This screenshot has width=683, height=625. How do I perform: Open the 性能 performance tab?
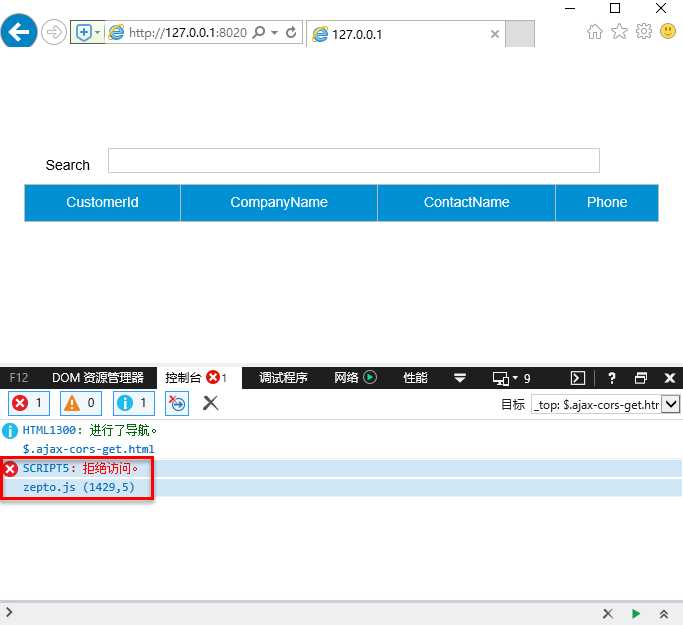415,378
